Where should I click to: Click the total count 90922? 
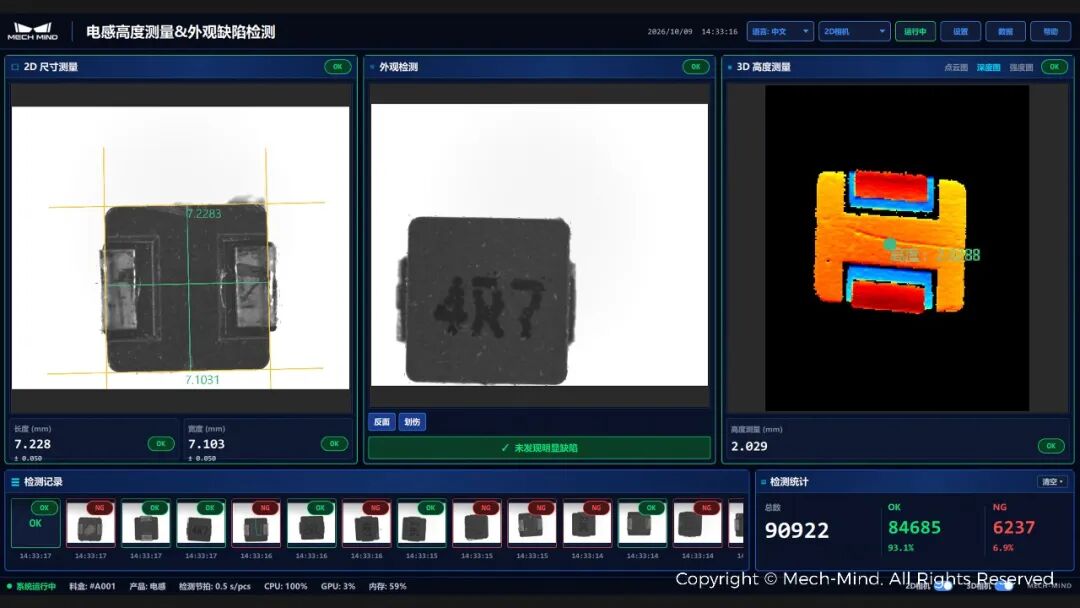797,530
